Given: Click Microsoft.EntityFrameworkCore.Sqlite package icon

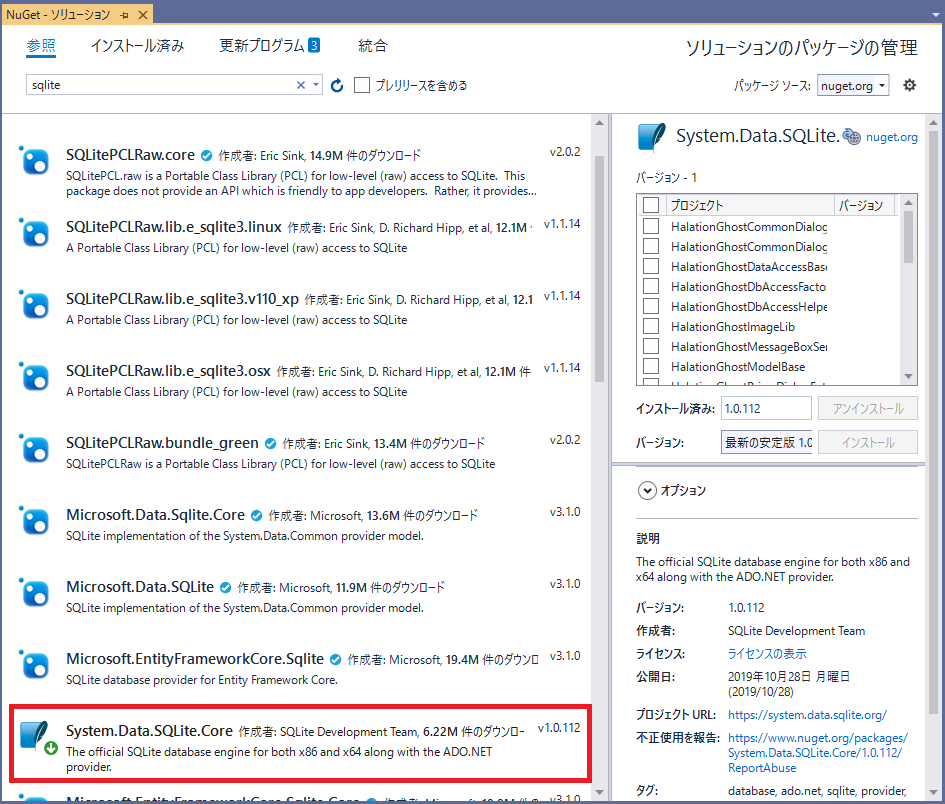Looking at the screenshot, I should coord(34,665).
